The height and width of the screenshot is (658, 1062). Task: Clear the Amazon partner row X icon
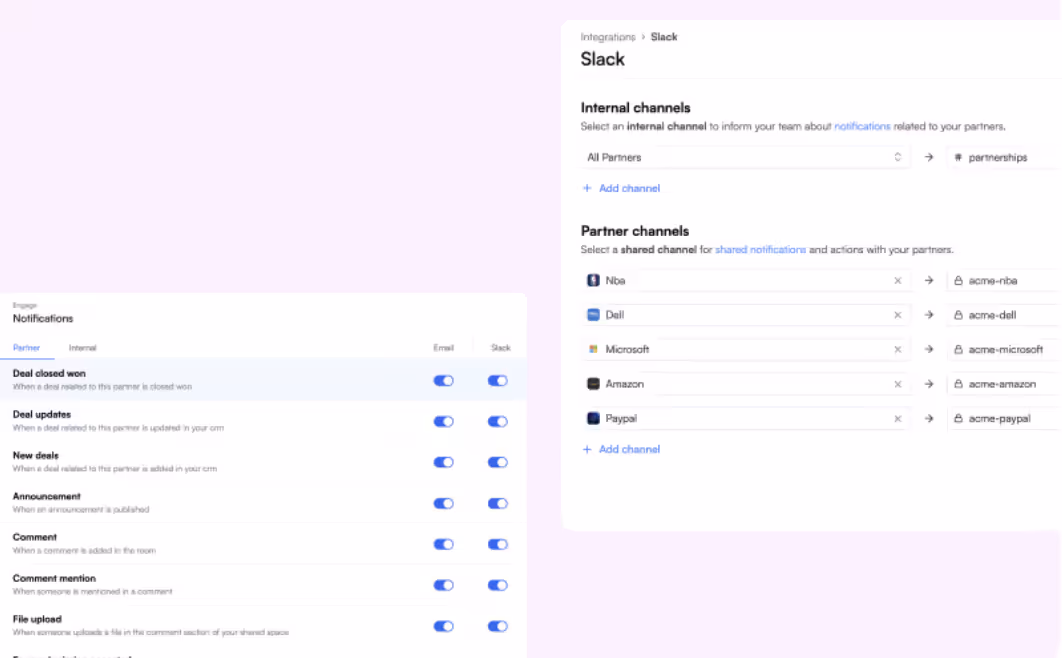tap(897, 384)
